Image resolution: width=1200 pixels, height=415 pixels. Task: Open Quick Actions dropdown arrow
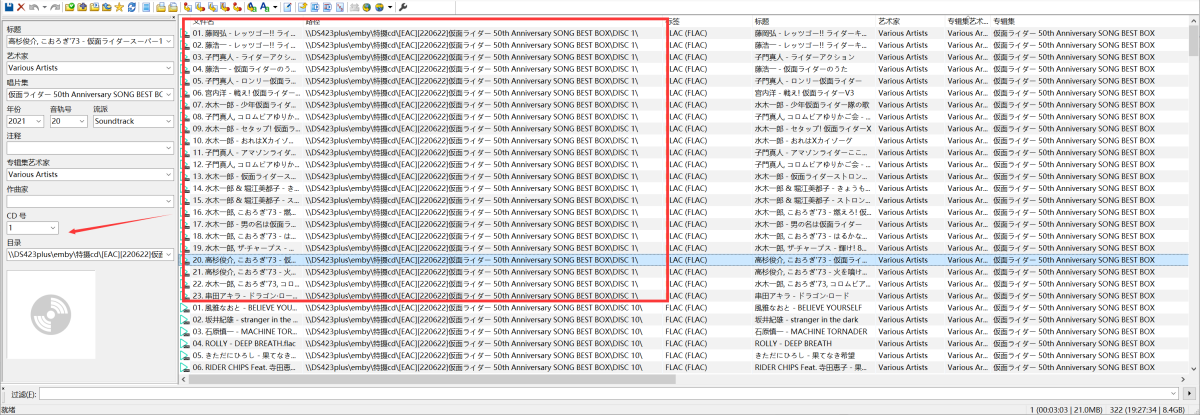275,7
